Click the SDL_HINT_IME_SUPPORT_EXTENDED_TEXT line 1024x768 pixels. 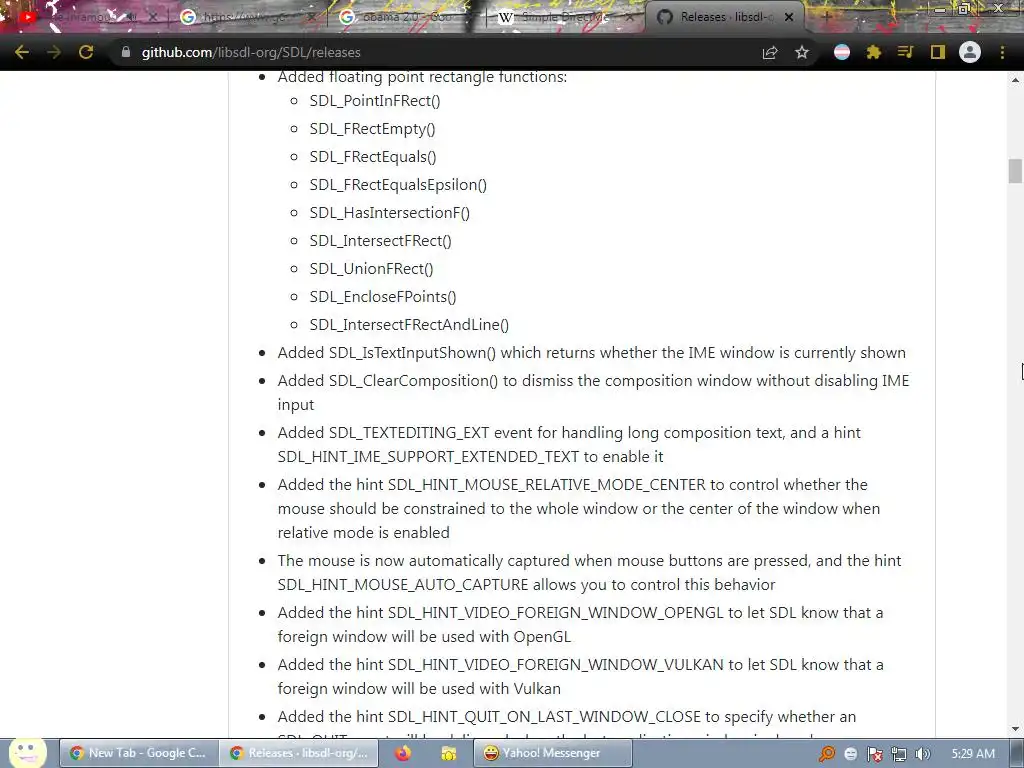470,456
